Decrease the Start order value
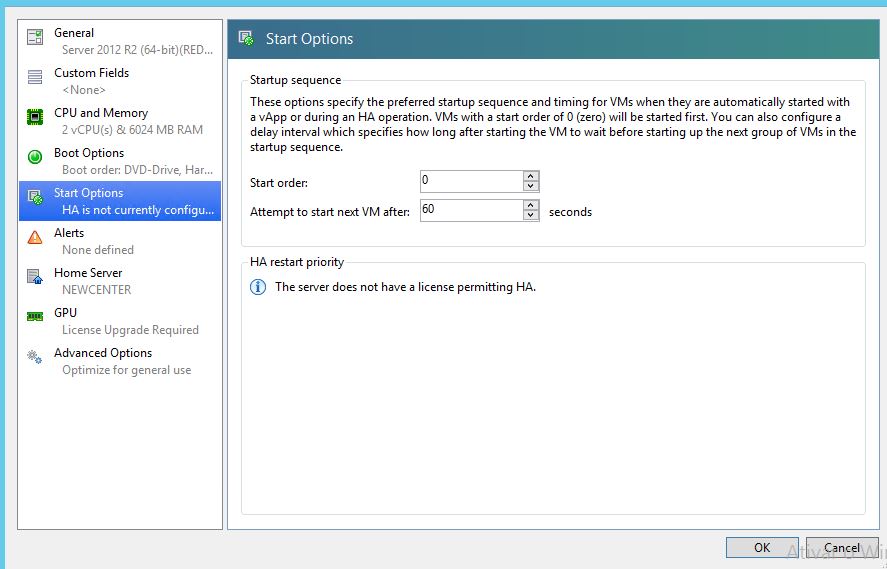The height and width of the screenshot is (569, 887). 531,186
